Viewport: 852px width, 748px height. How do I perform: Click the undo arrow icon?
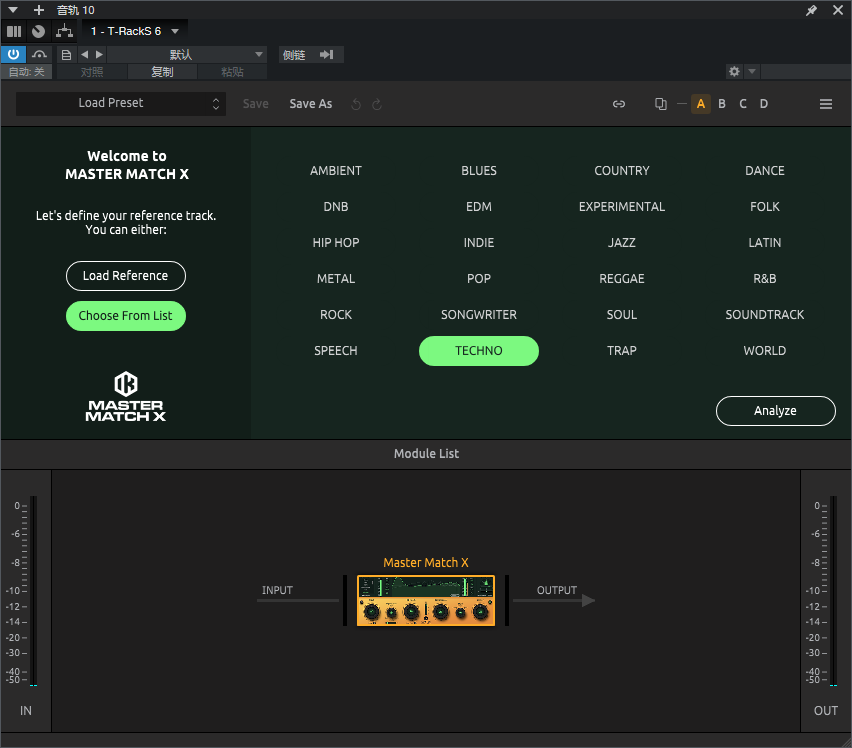pos(356,104)
